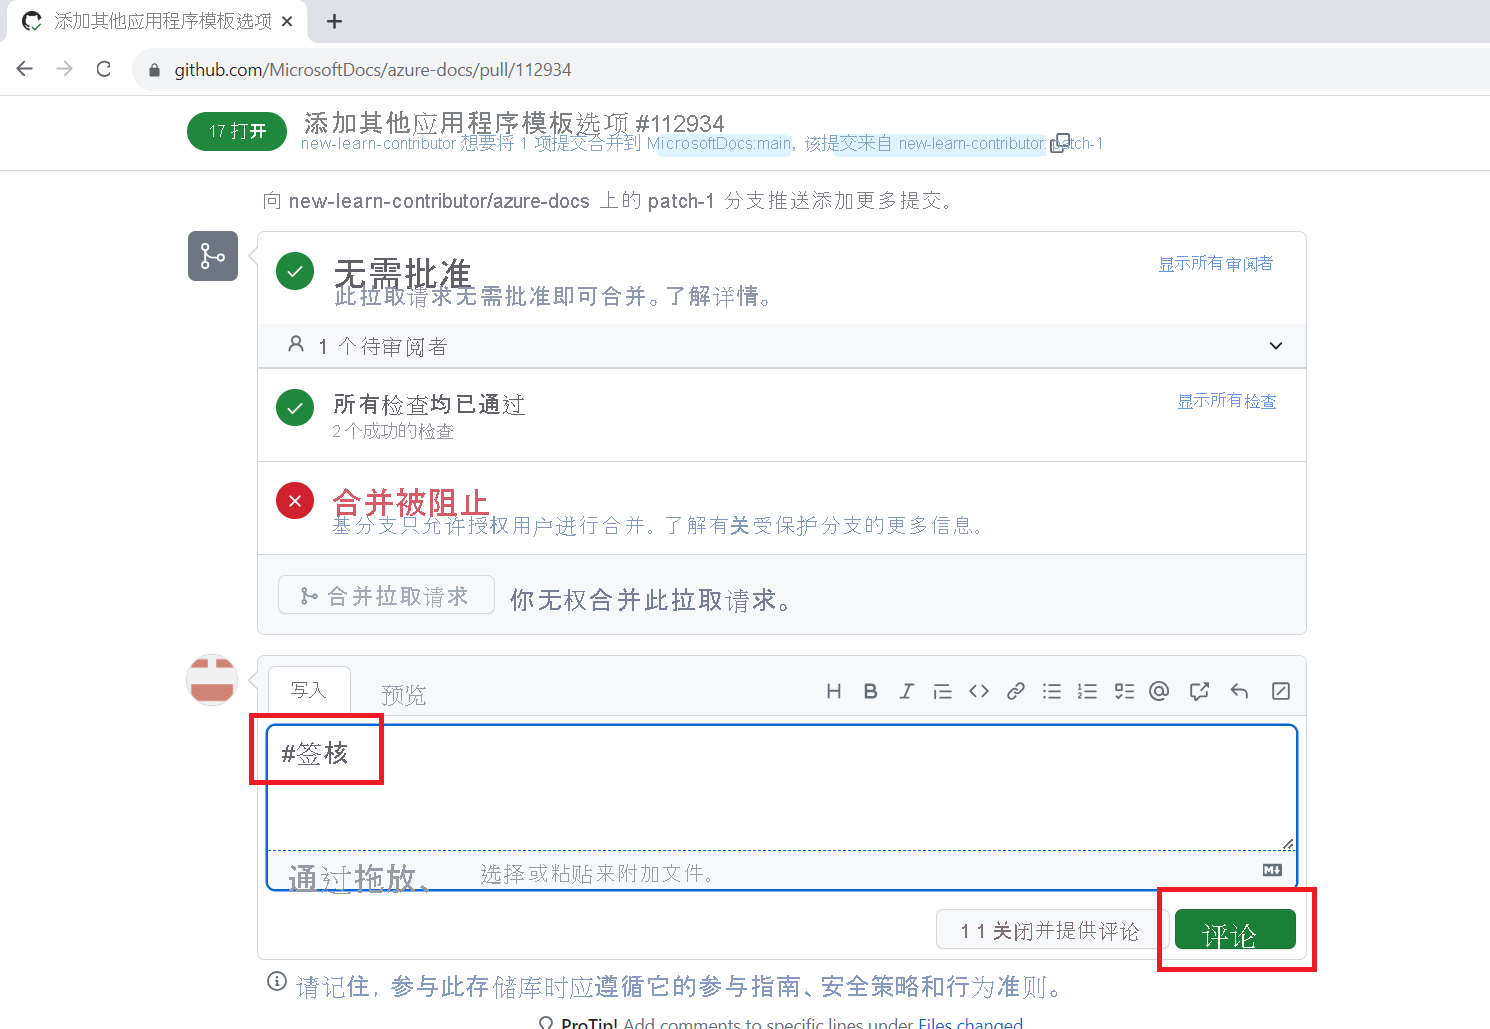
Task: Insert a quote block
Action: coord(942,691)
